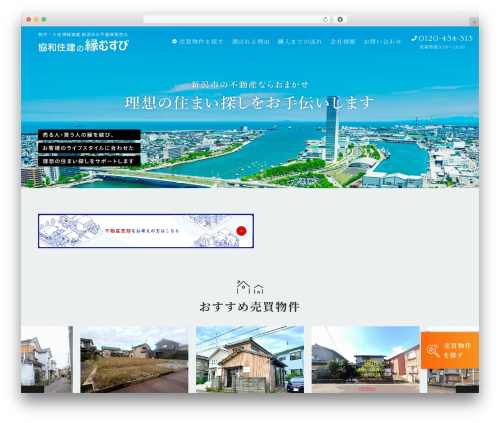Click the おすすめ売買物件 heading
Viewport: 500px width, 423px height.
coord(250,307)
